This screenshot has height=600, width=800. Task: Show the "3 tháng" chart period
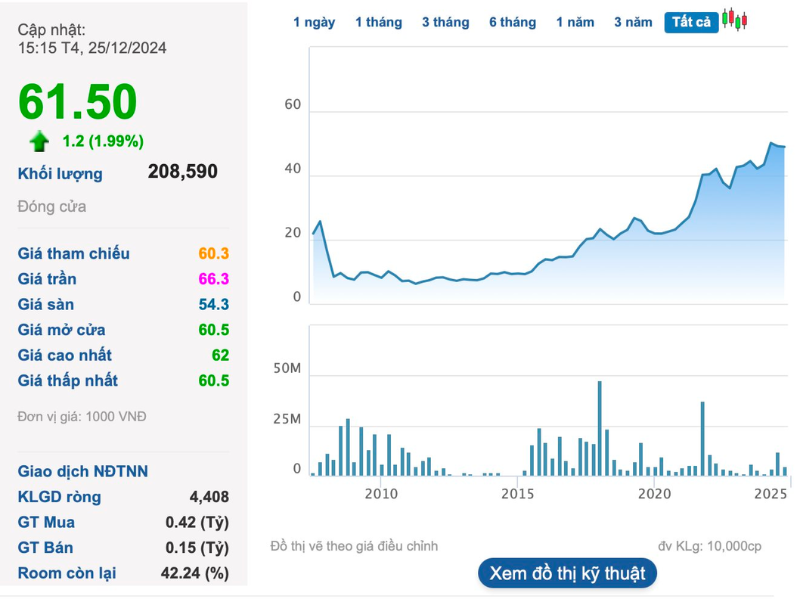(445, 22)
